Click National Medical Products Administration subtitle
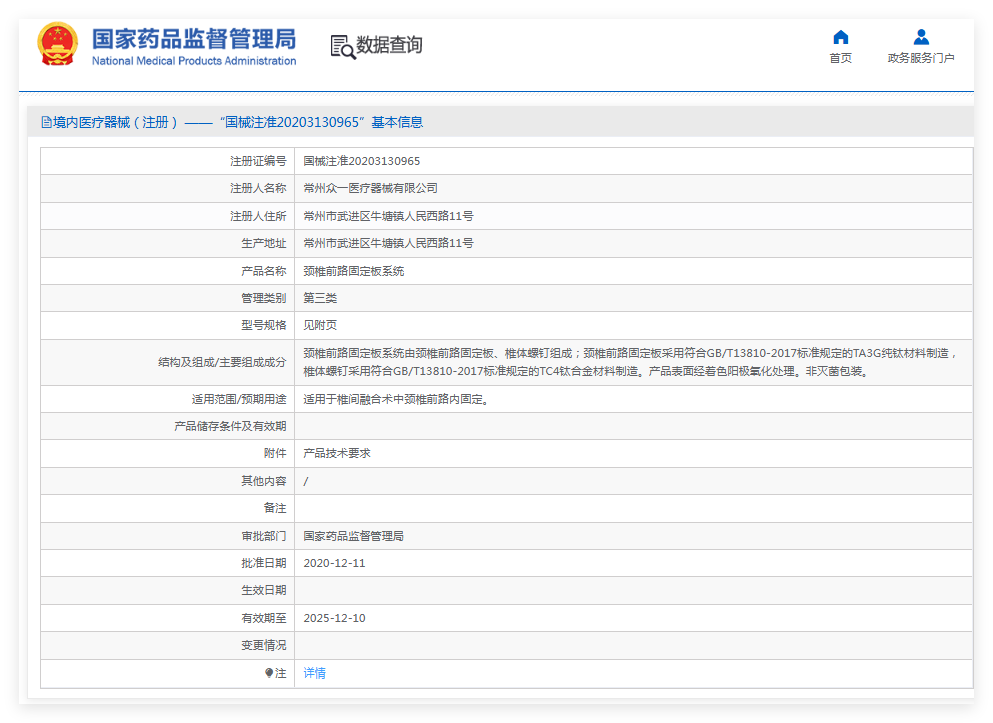 coord(194,61)
